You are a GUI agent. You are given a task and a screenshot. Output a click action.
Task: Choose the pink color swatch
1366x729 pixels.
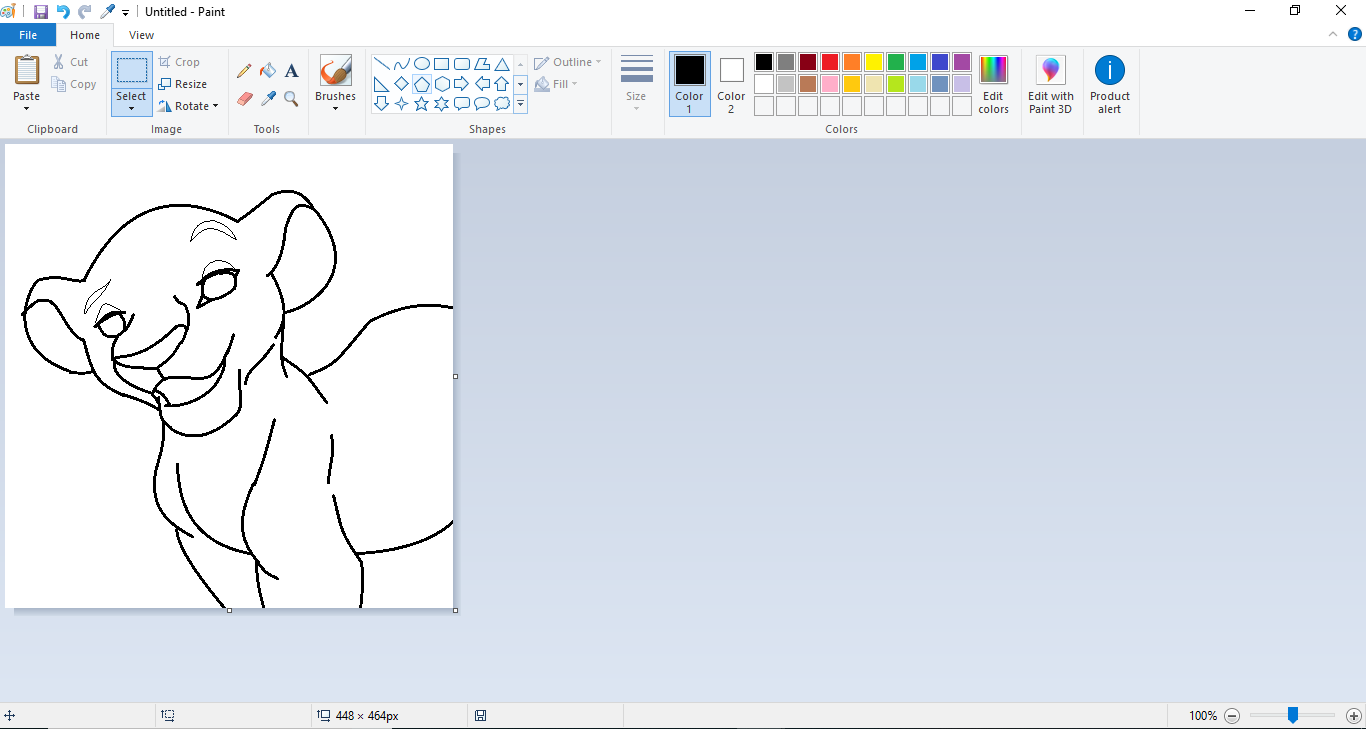(x=830, y=84)
